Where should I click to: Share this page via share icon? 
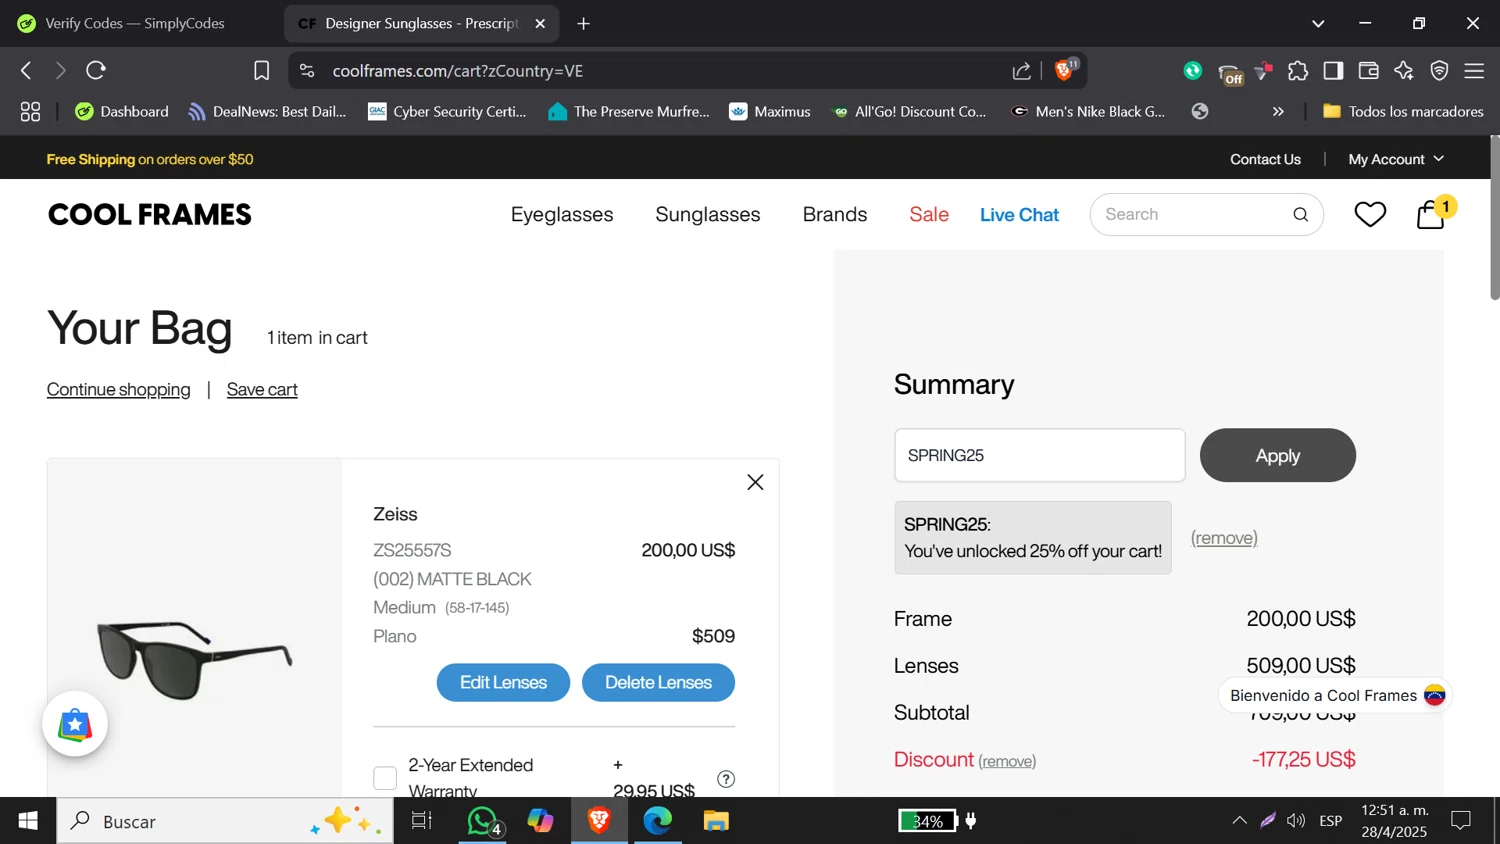[x=1021, y=71]
